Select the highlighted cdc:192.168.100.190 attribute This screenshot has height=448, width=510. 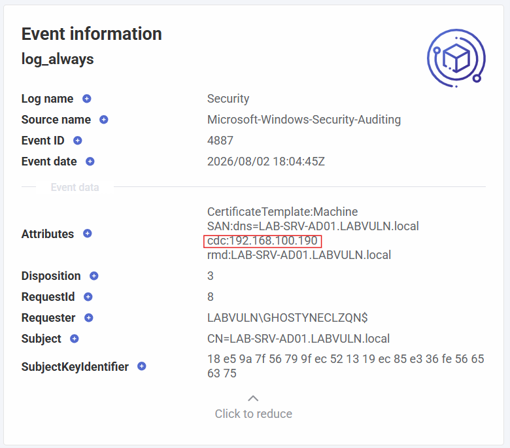[x=262, y=241]
